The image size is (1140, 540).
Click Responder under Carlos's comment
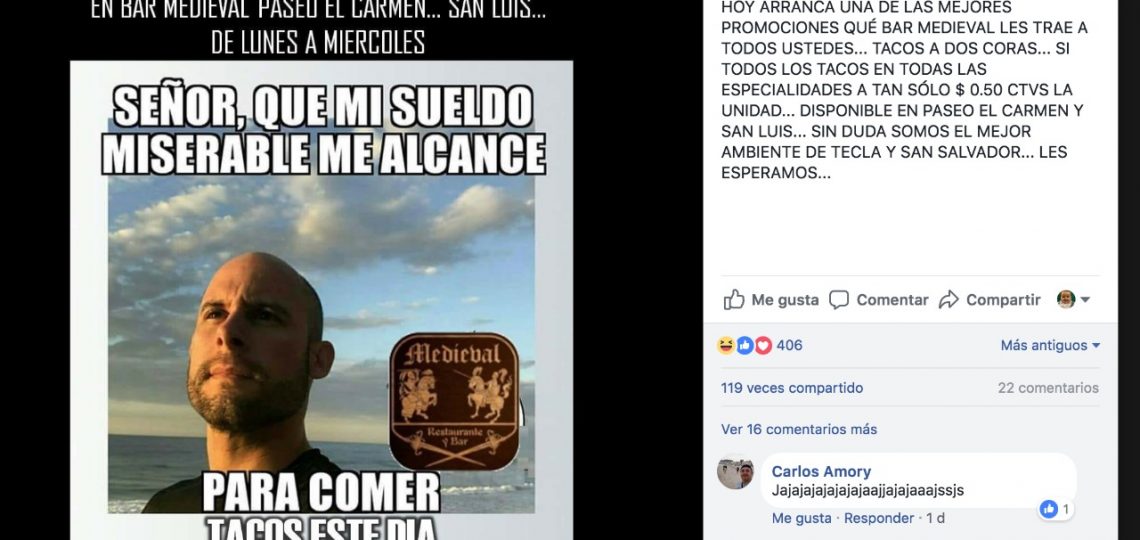(x=879, y=518)
